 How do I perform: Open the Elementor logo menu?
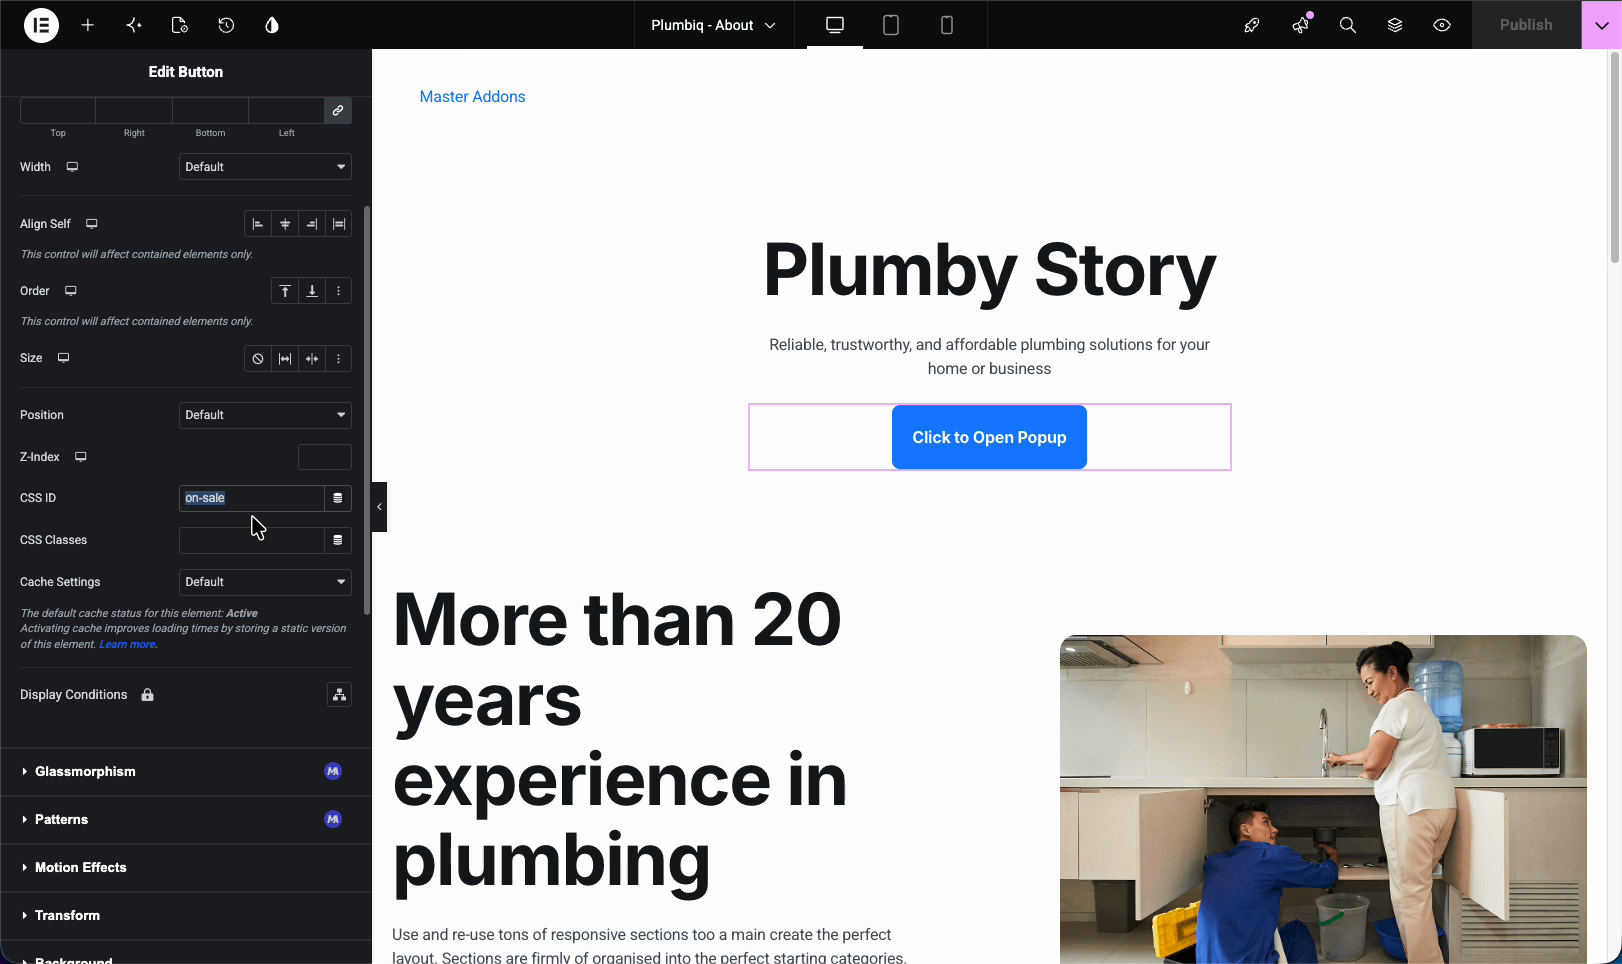(41, 25)
